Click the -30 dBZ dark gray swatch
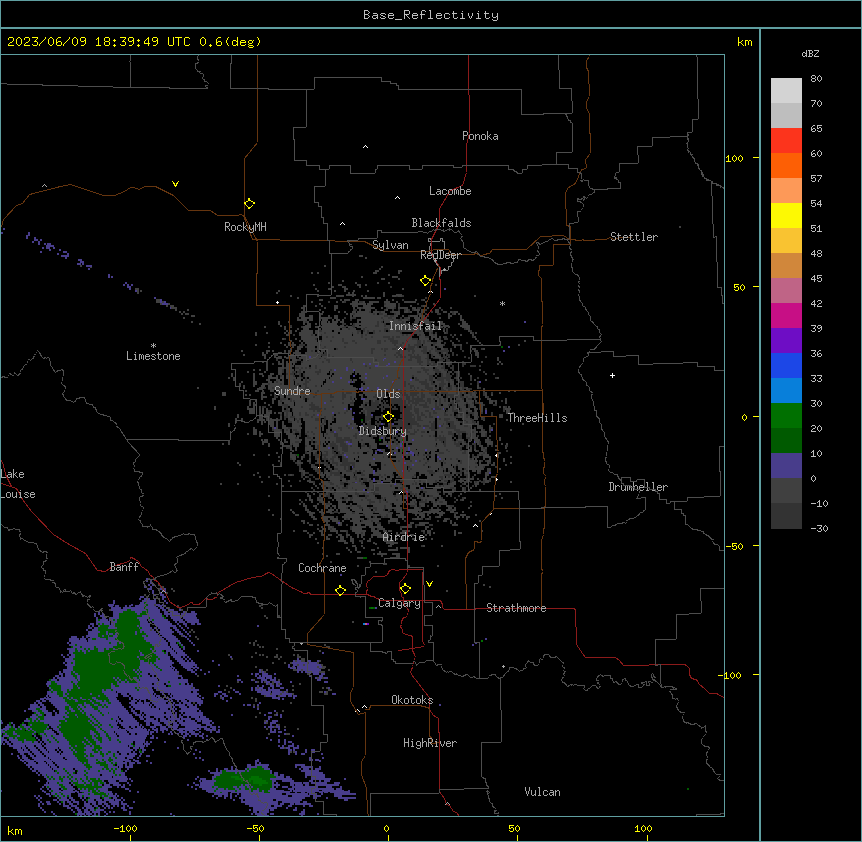The width and height of the screenshot is (862, 842). coord(786,516)
